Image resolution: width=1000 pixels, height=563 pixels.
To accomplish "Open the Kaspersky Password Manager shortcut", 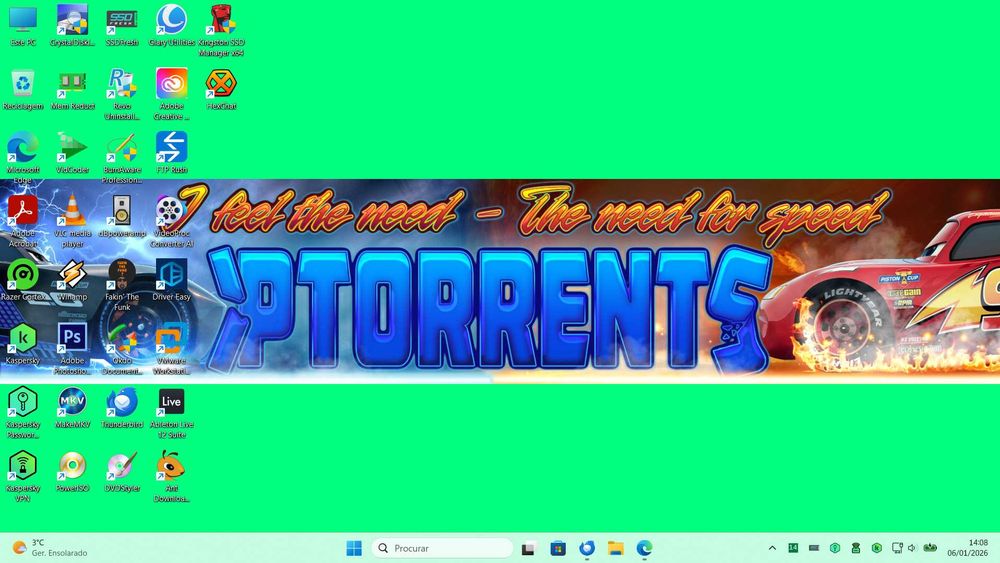I will 23,413.
